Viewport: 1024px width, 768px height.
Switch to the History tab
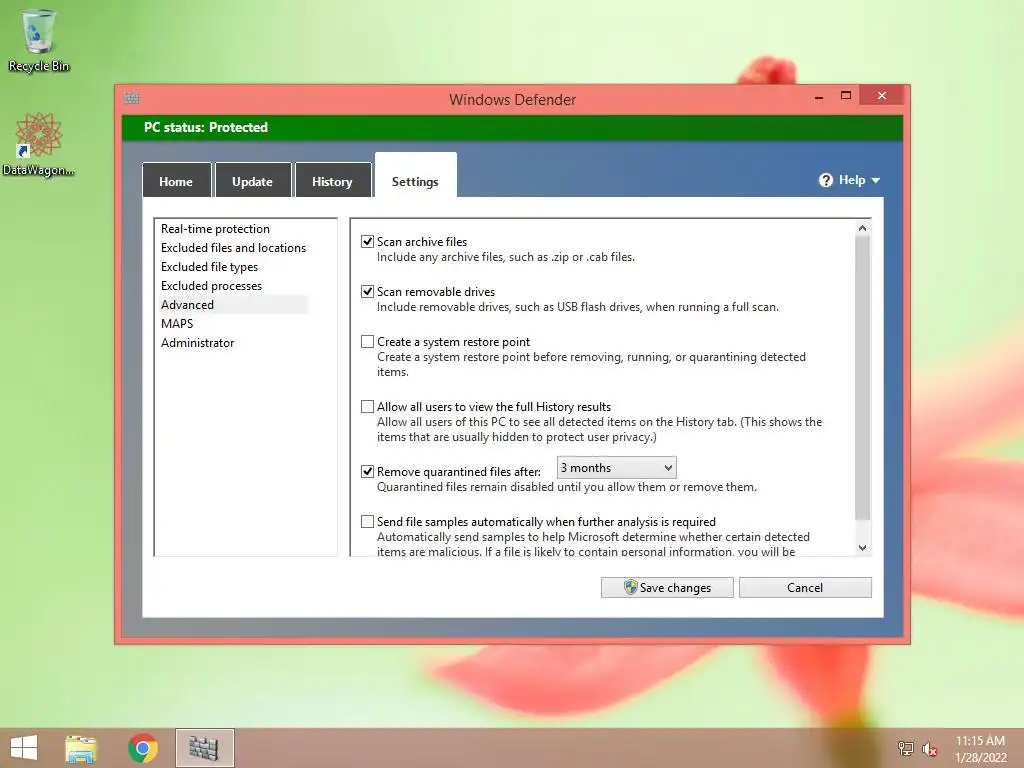click(332, 180)
